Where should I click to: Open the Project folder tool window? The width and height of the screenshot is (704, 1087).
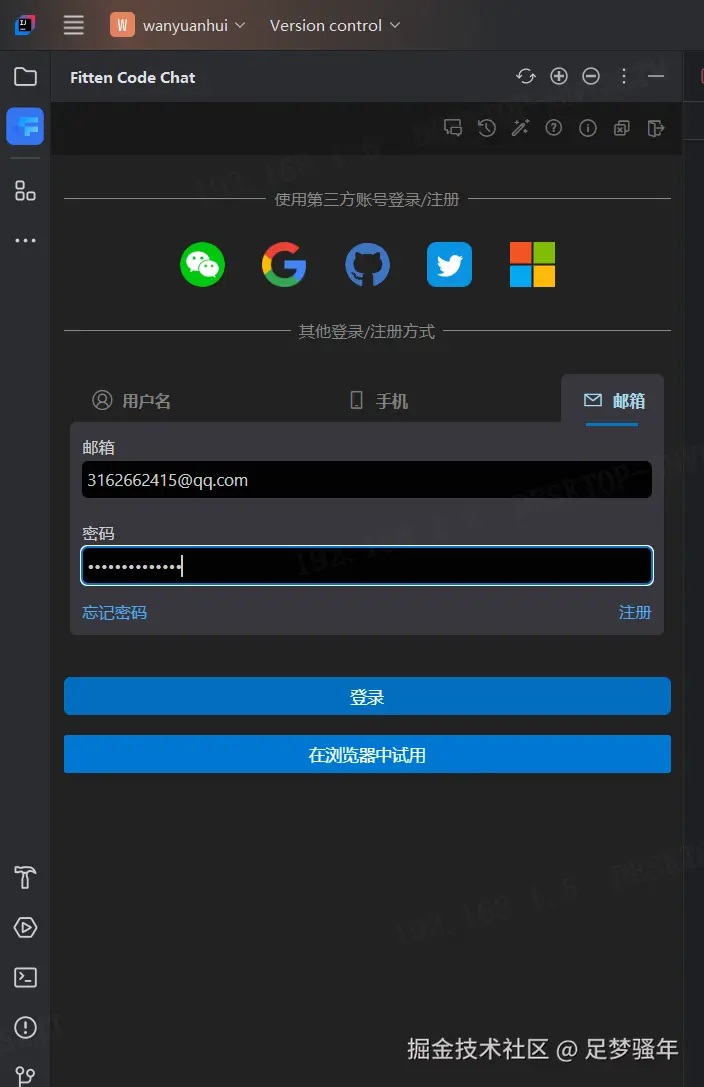pos(26,76)
